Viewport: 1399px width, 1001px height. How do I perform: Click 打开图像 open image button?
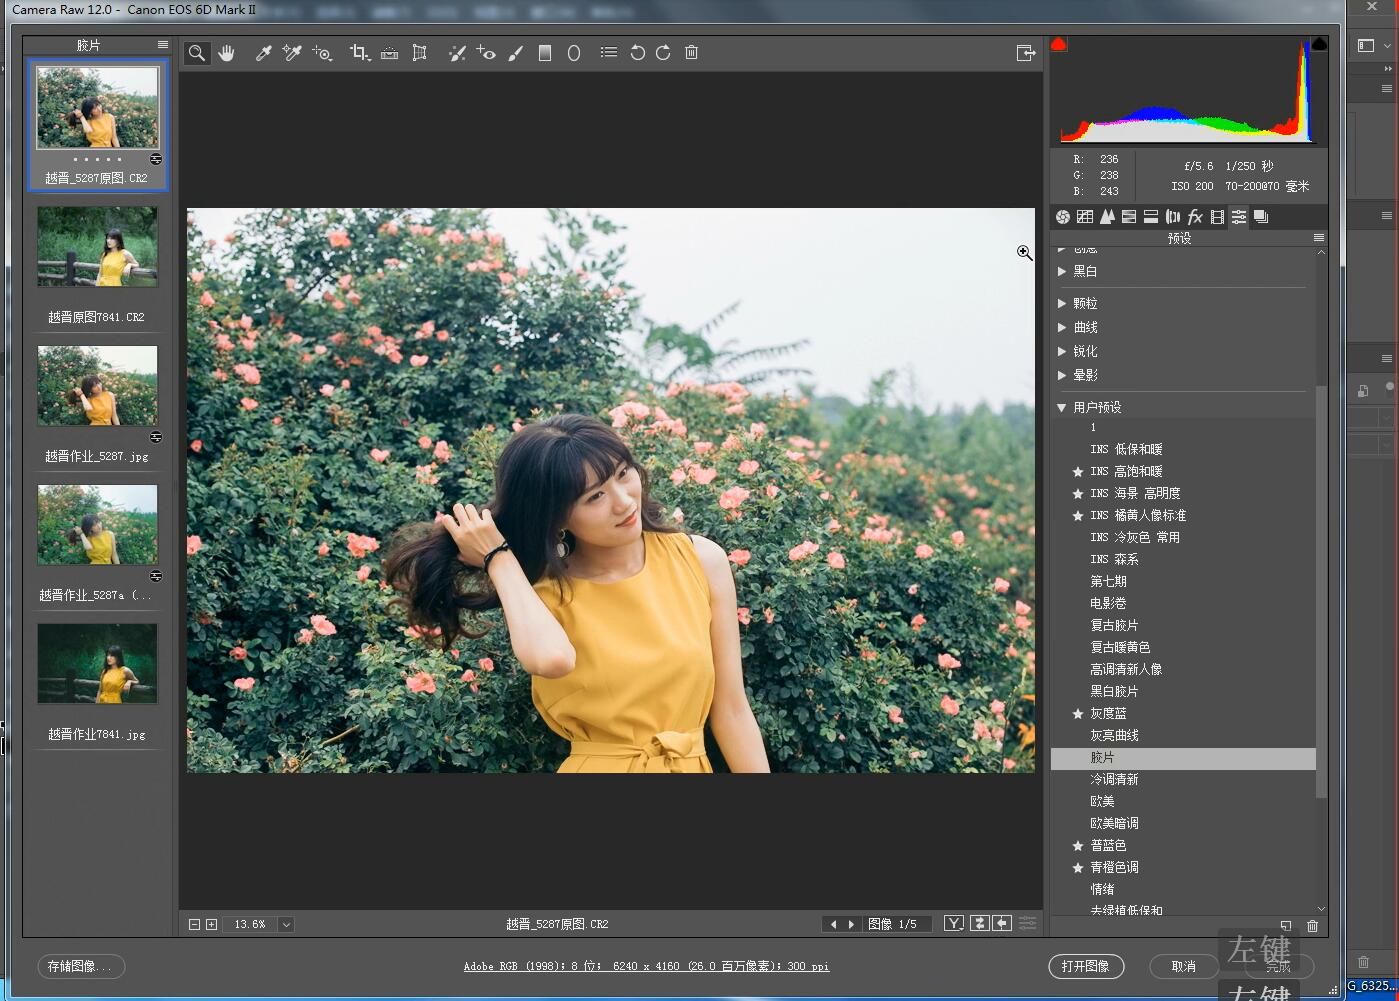pos(1086,966)
